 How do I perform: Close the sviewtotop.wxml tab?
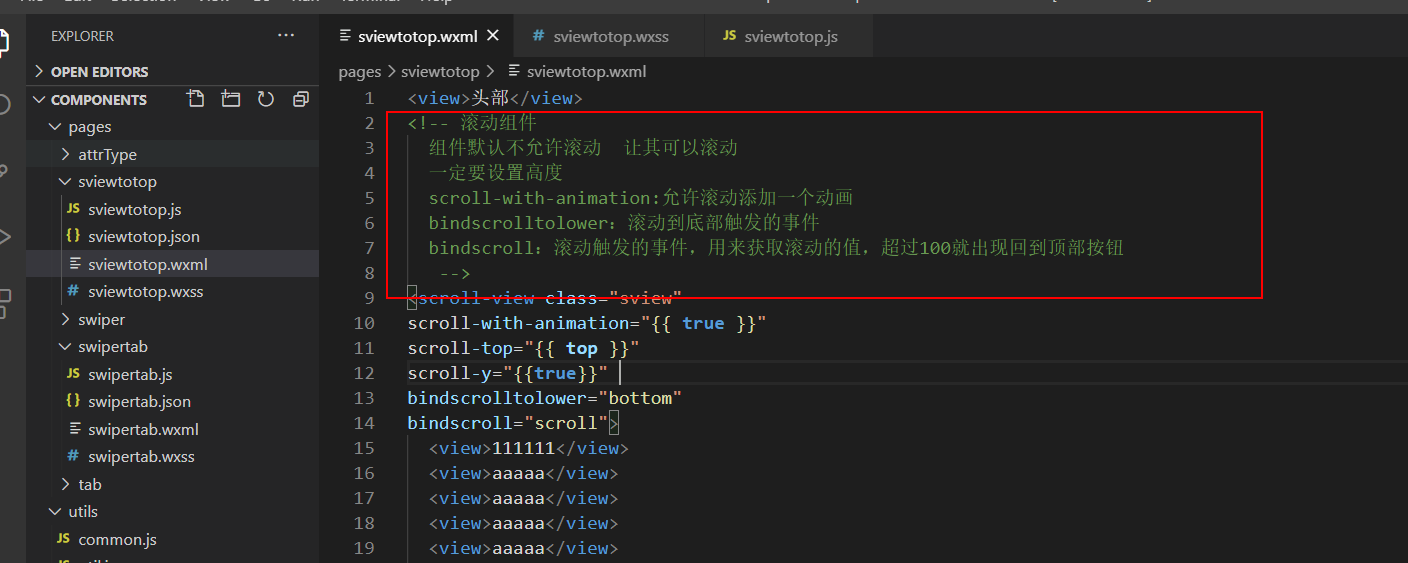coord(493,36)
